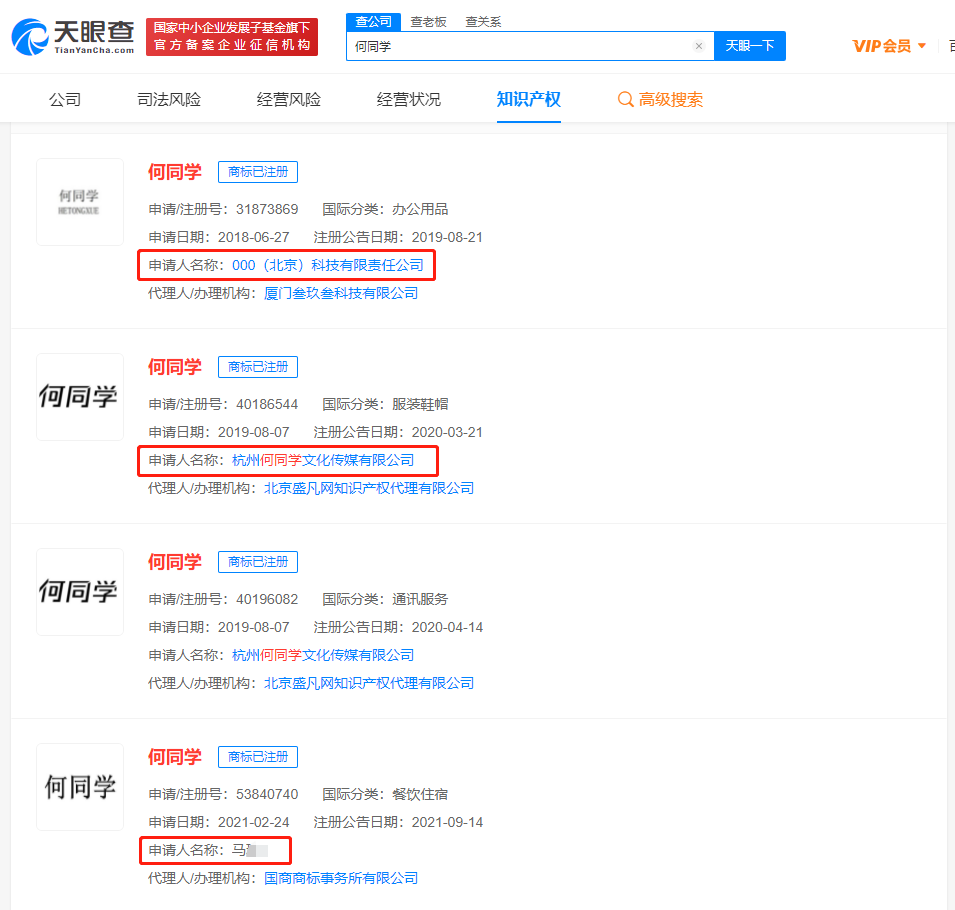955x910 pixels.
Task: Open trademark thumbnail for registration 40196082
Action: [x=80, y=592]
